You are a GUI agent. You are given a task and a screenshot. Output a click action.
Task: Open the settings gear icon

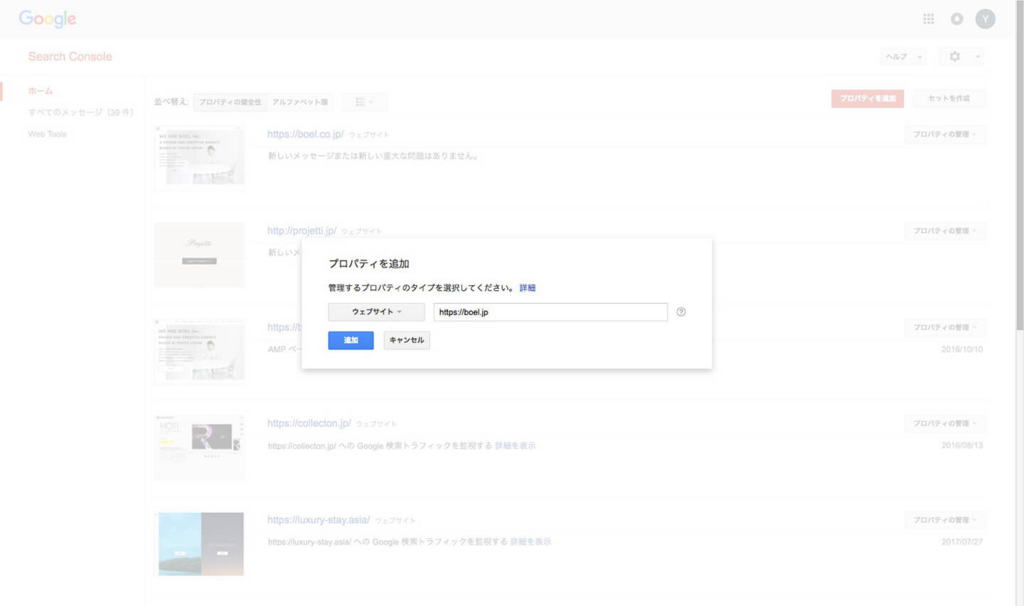[955, 57]
